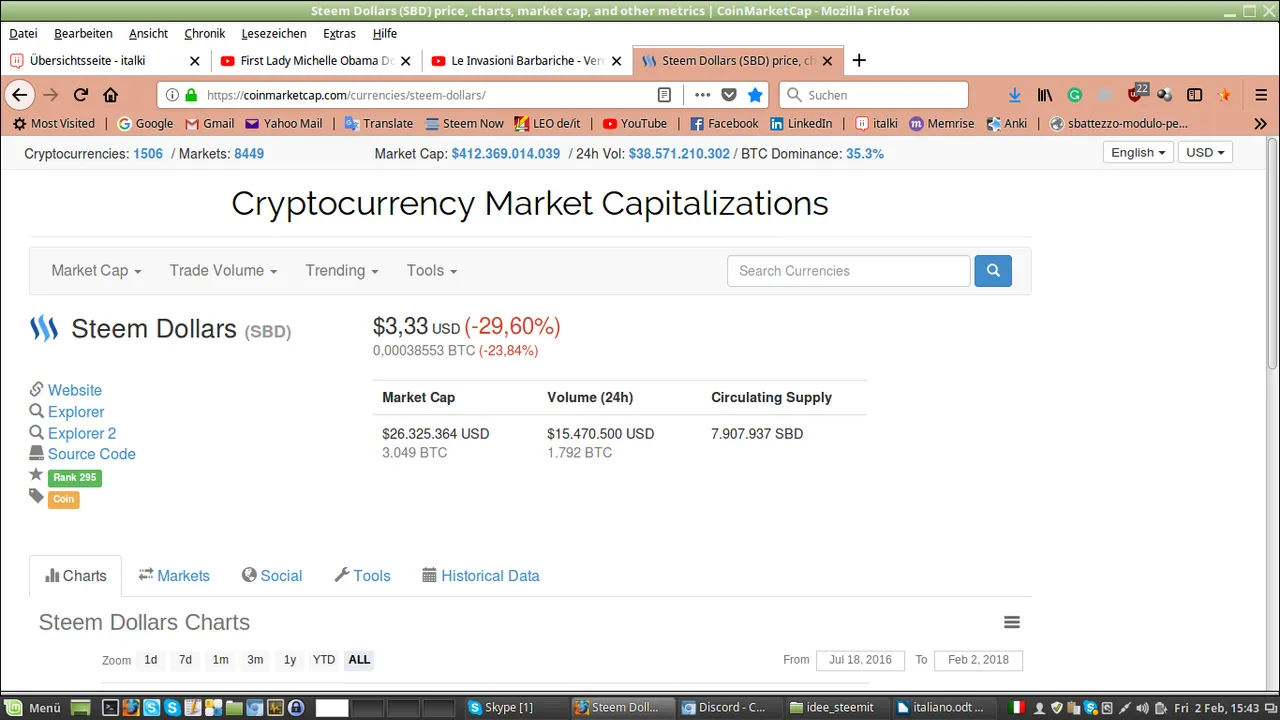
Task: Save page to Pocket icon
Action: tap(729, 95)
